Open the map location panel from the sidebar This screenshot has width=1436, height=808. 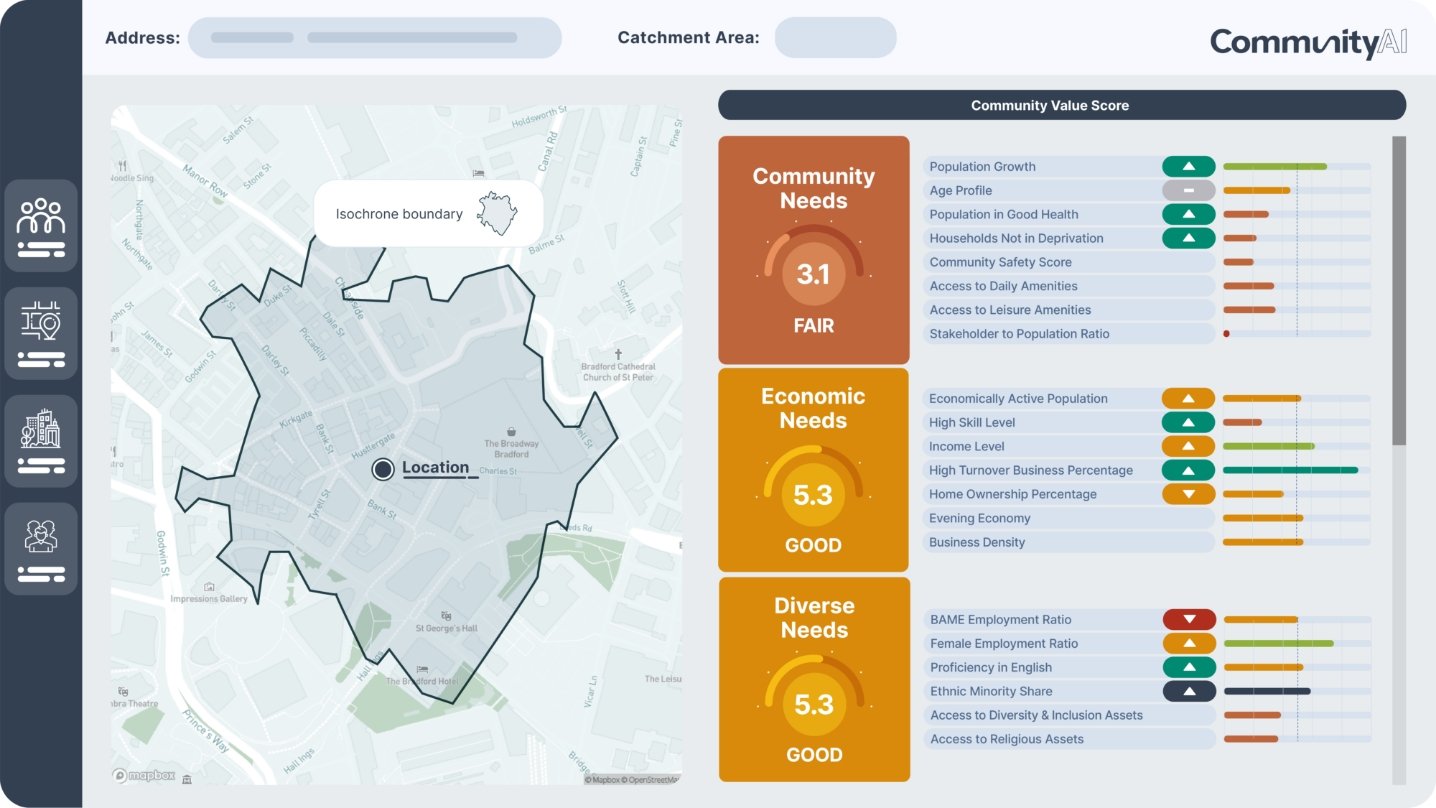pyautogui.click(x=41, y=331)
